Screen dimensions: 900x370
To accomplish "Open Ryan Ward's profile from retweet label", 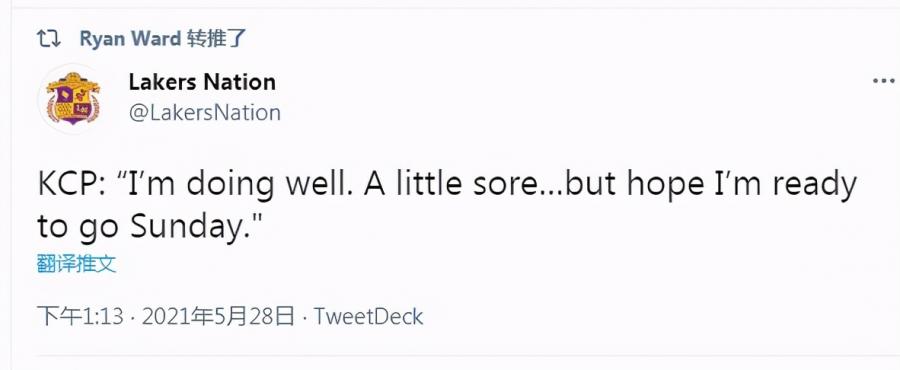I will 130,39.
